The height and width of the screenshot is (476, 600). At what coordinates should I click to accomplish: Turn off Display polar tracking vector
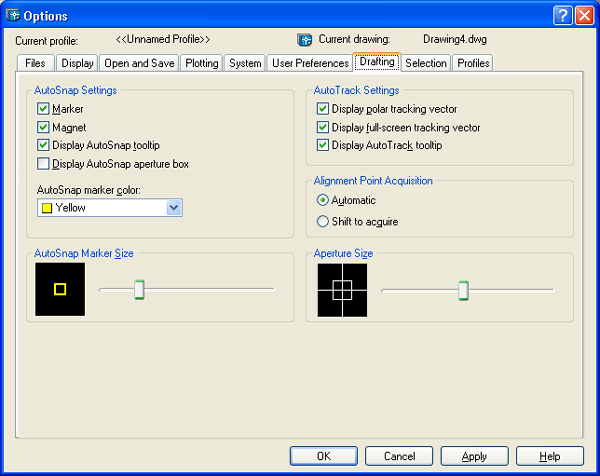click(323, 109)
